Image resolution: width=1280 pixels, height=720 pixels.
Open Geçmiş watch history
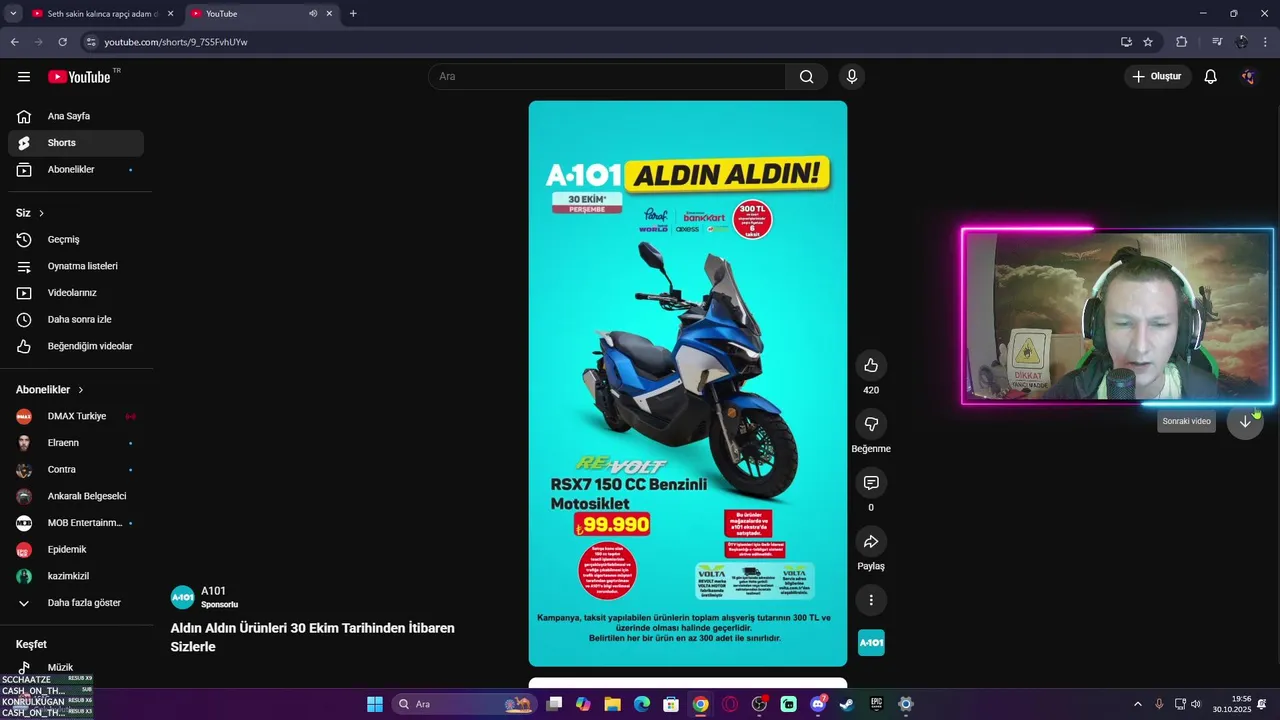point(76,240)
